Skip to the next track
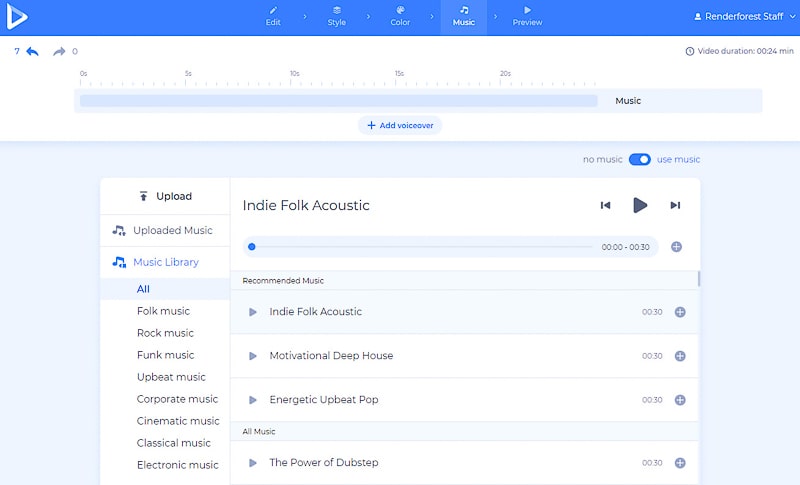Viewport: 800px width, 485px height. pyautogui.click(x=675, y=205)
